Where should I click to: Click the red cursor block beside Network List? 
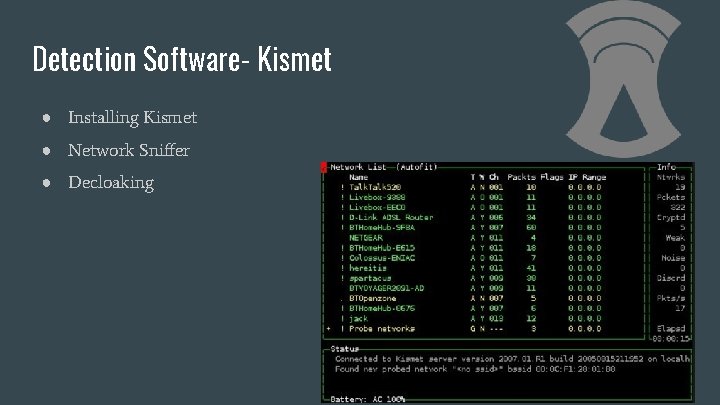[x=324, y=167]
